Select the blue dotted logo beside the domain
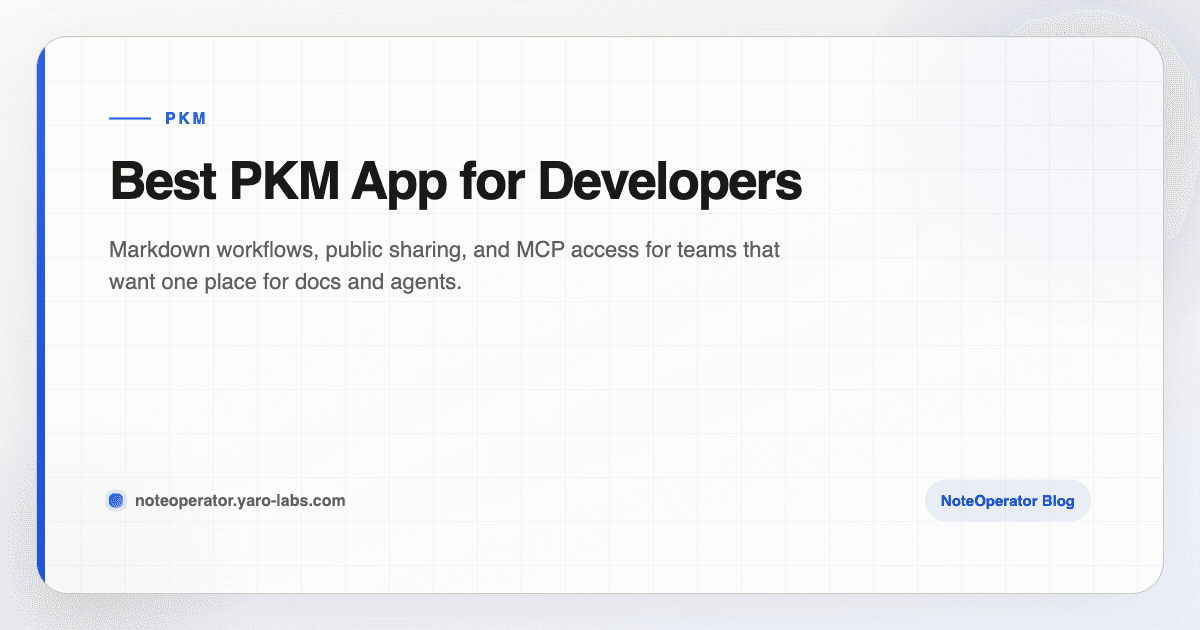Viewport: 1200px width, 630px height. [116, 499]
